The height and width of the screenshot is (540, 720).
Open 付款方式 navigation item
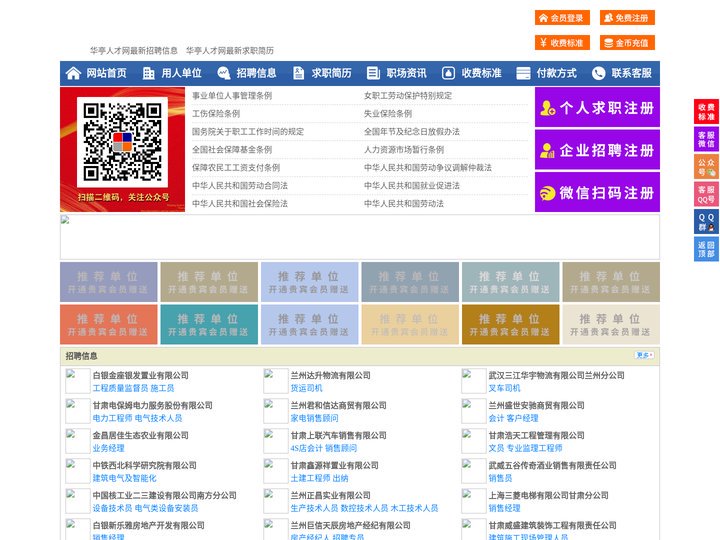pos(556,73)
